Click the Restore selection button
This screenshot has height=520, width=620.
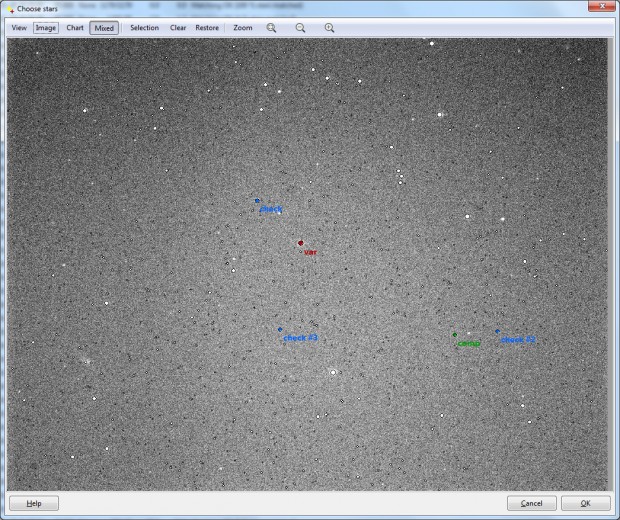[x=207, y=28]
